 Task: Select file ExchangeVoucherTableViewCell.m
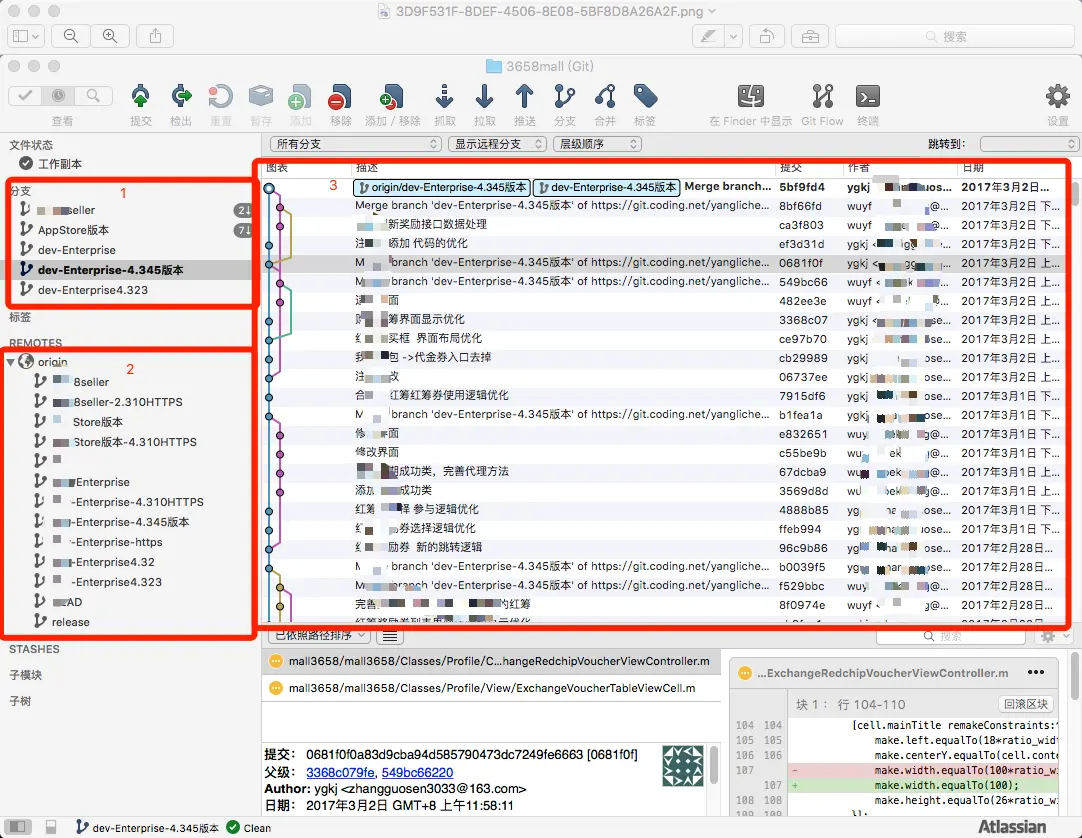(491, 688)
